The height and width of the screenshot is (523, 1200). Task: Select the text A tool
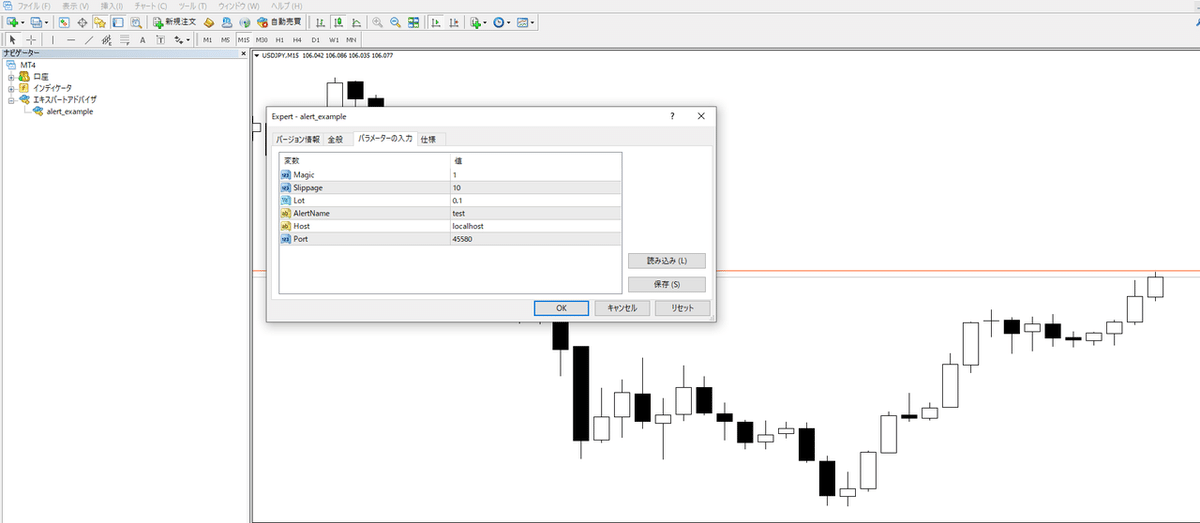pos(142,40)
